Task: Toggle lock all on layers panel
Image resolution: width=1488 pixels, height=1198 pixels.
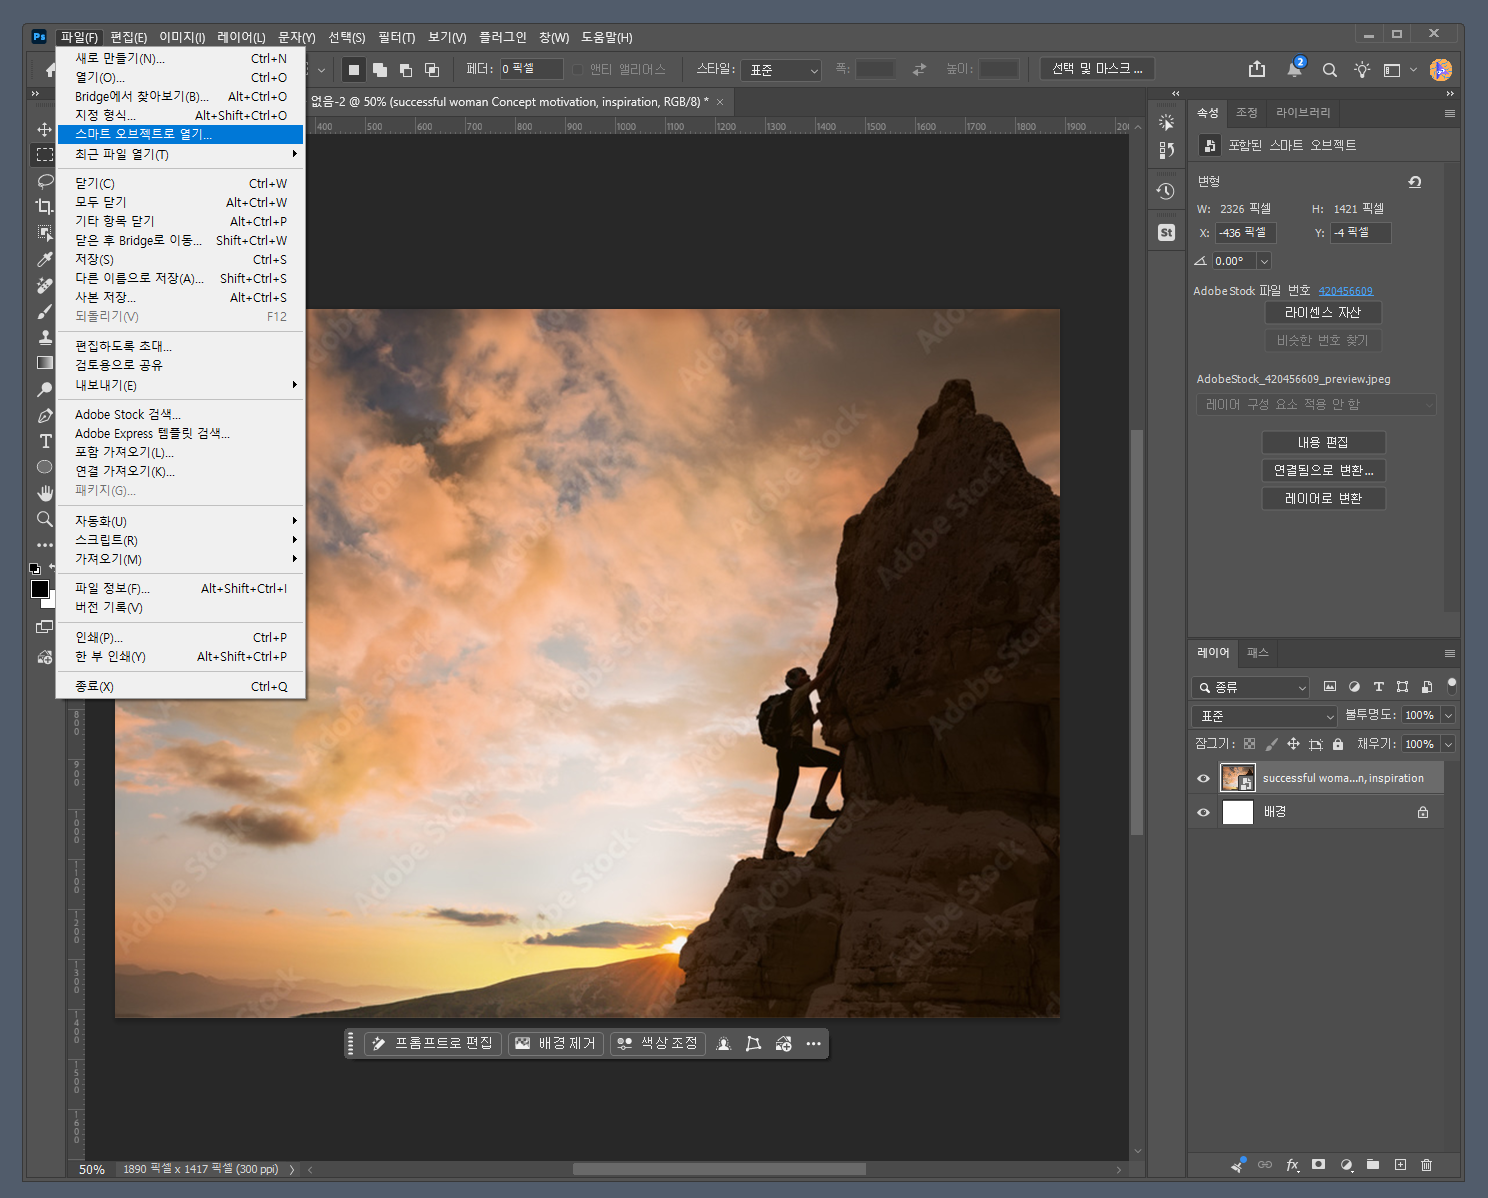Action: tap(1338, 744)
